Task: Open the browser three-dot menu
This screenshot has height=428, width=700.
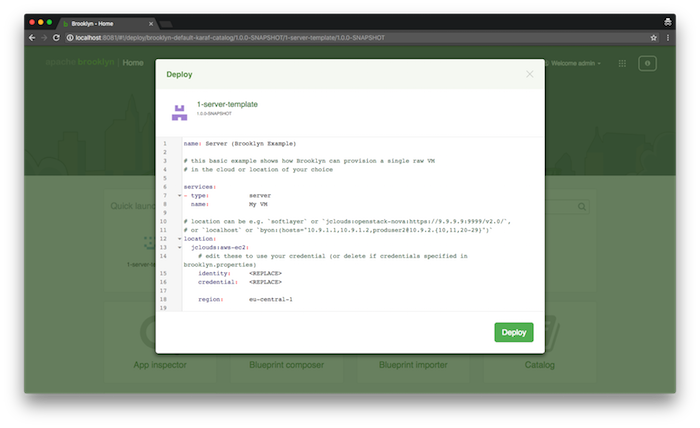Action: point(667,37)
